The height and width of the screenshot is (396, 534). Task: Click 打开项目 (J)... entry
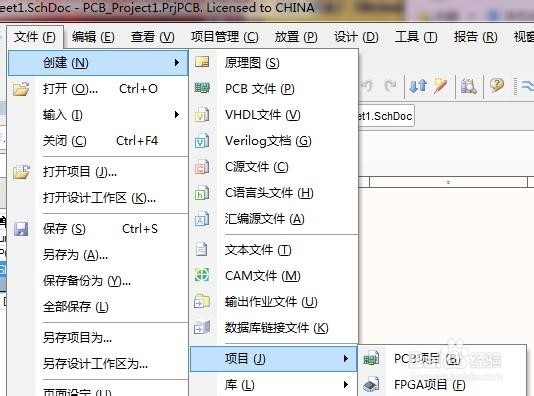click(98, 172)
